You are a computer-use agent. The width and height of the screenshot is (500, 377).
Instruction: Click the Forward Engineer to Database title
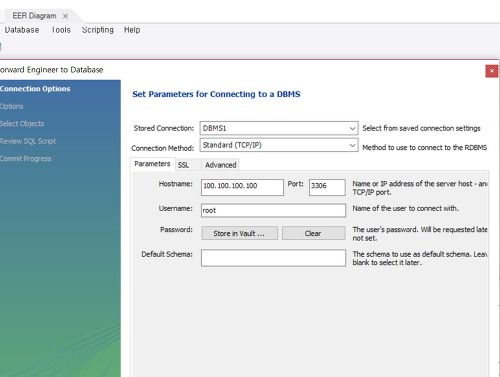point(52,70)
